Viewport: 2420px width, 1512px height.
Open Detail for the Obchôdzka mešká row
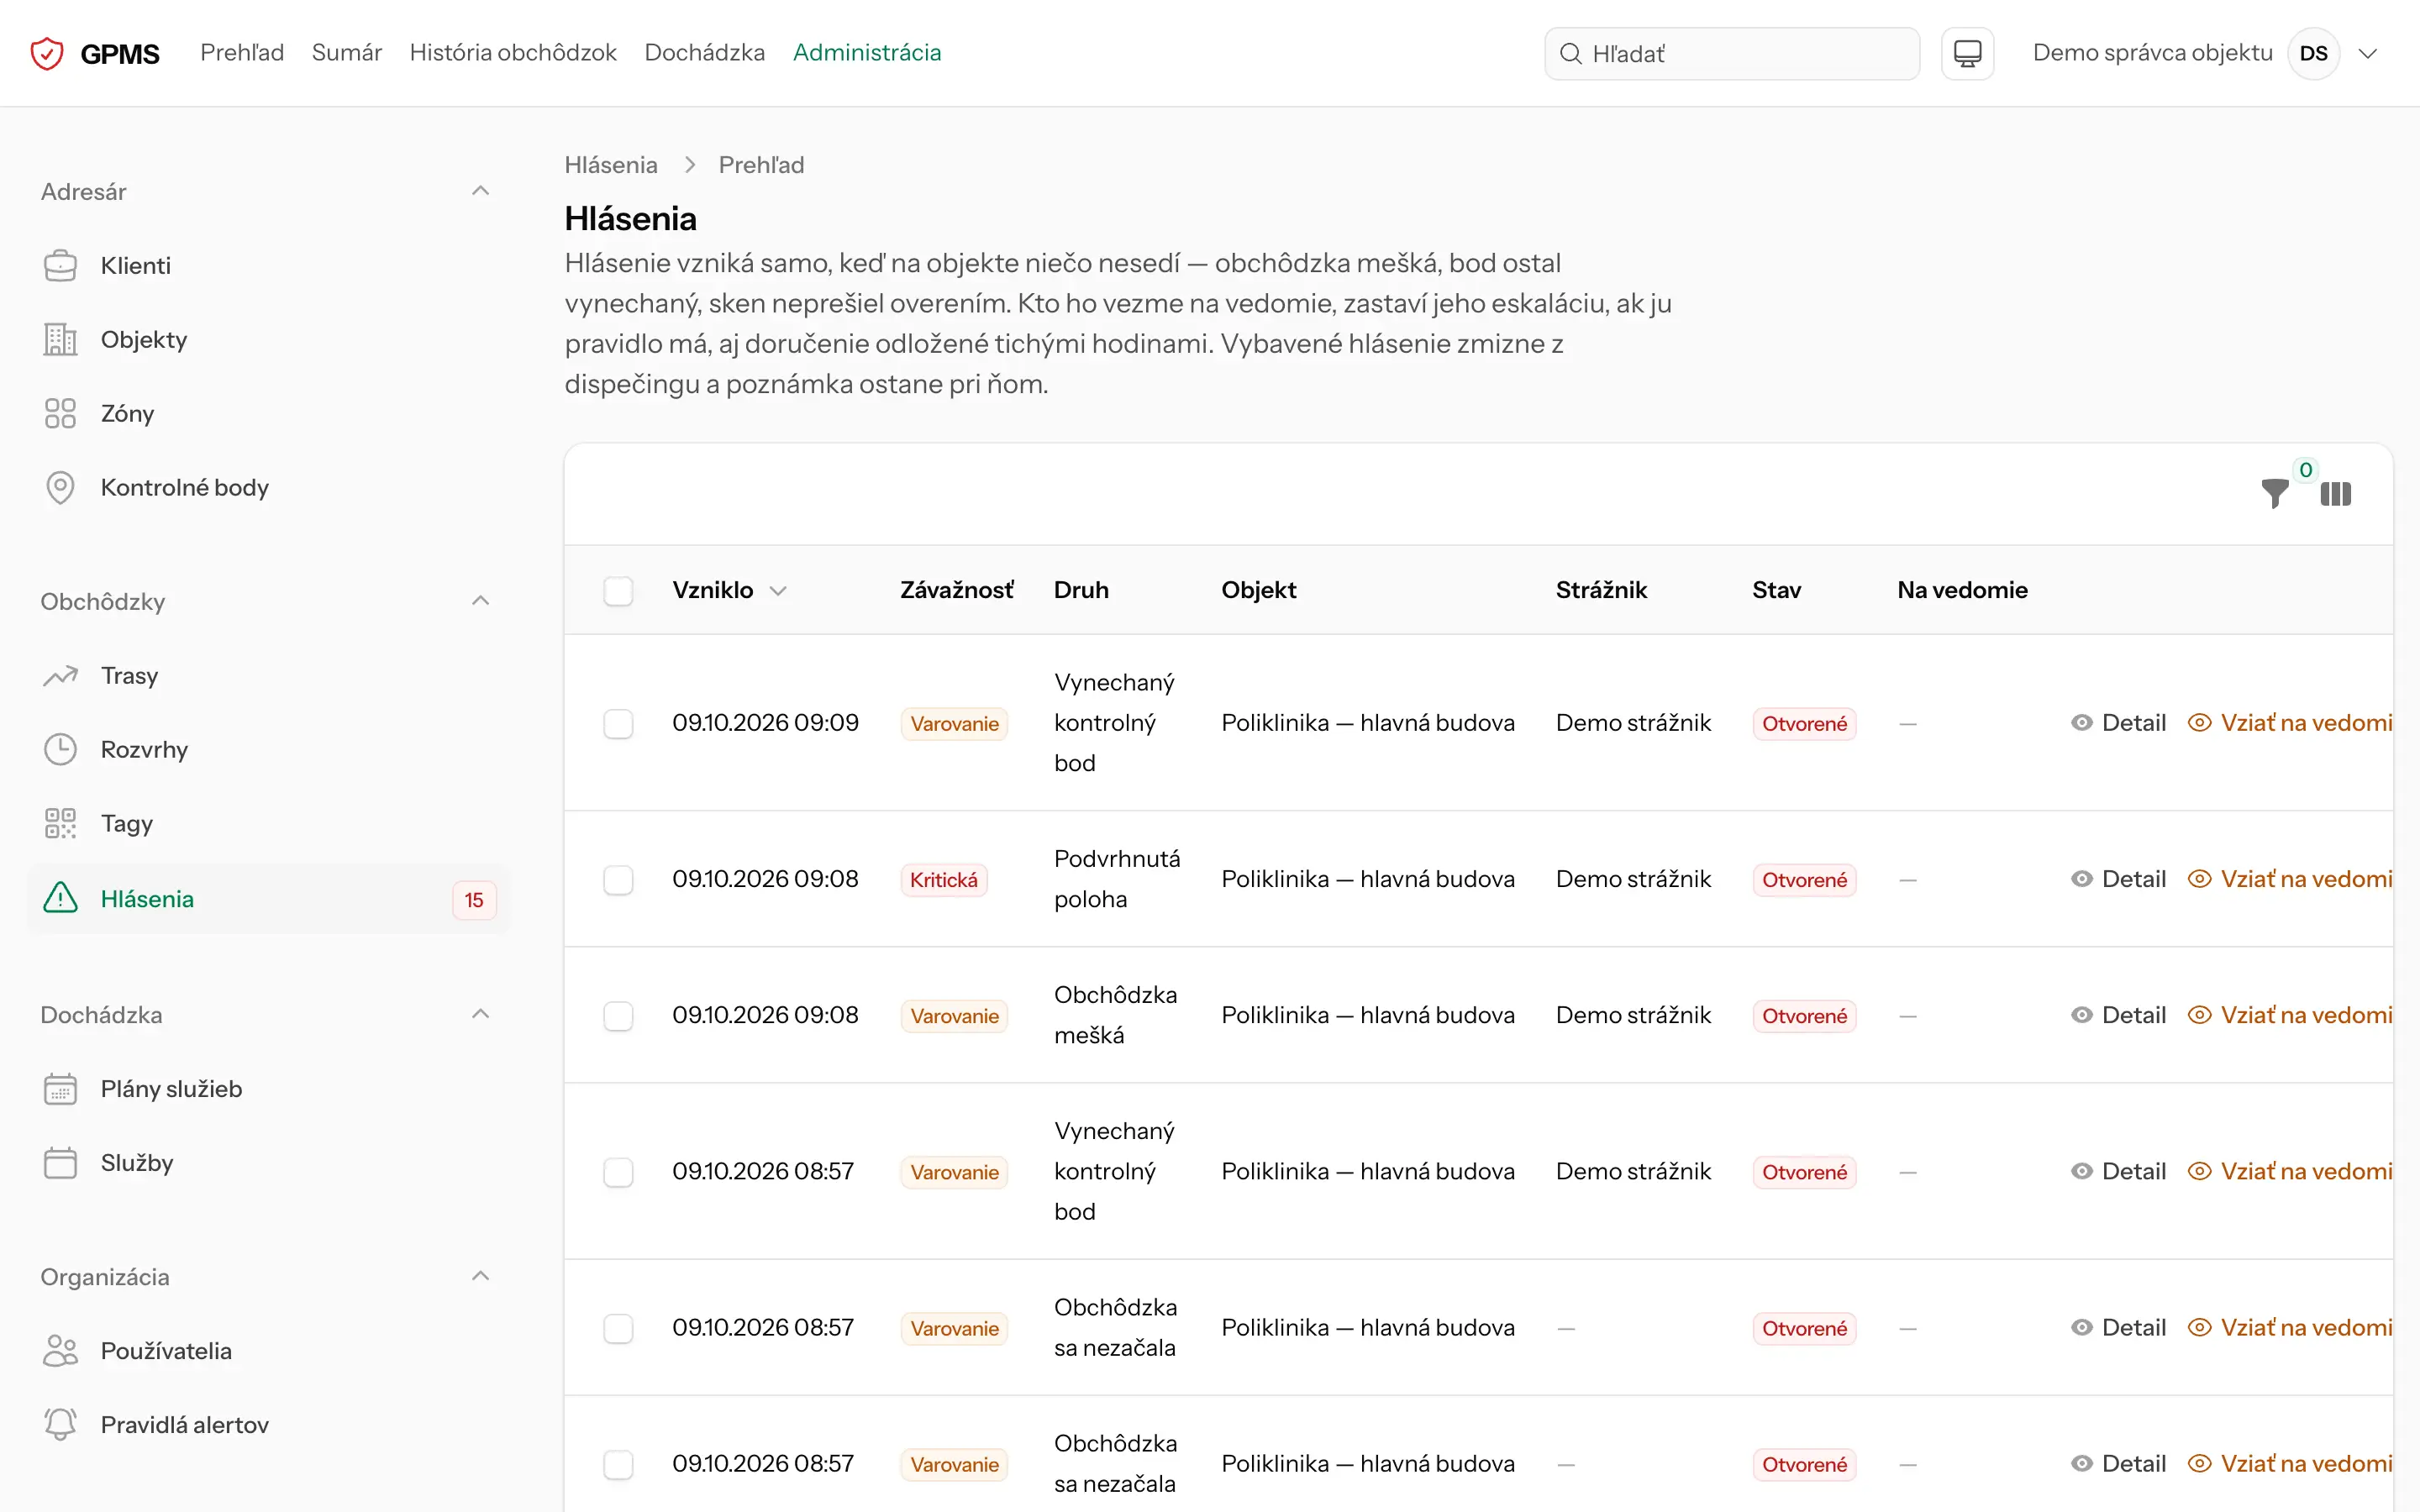tap(2118, 1015)
